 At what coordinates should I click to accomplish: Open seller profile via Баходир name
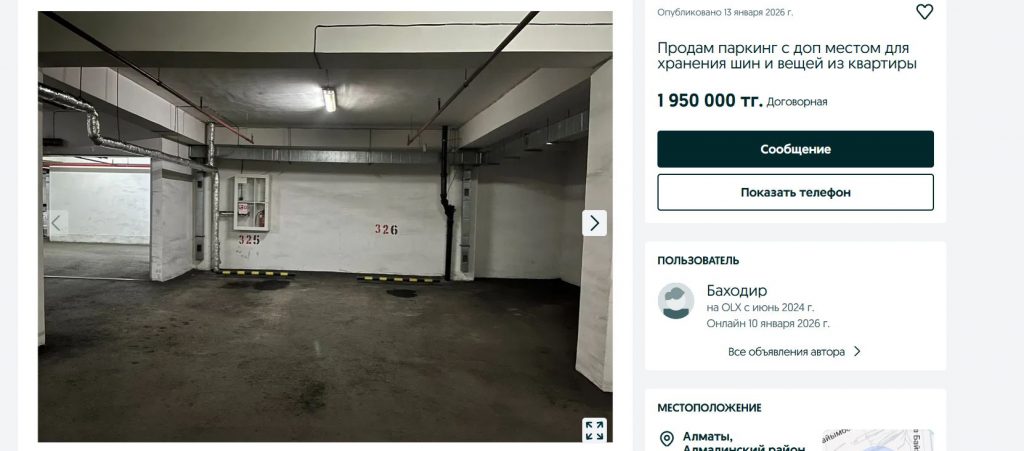pyautogui.click(x=737, y=290)
